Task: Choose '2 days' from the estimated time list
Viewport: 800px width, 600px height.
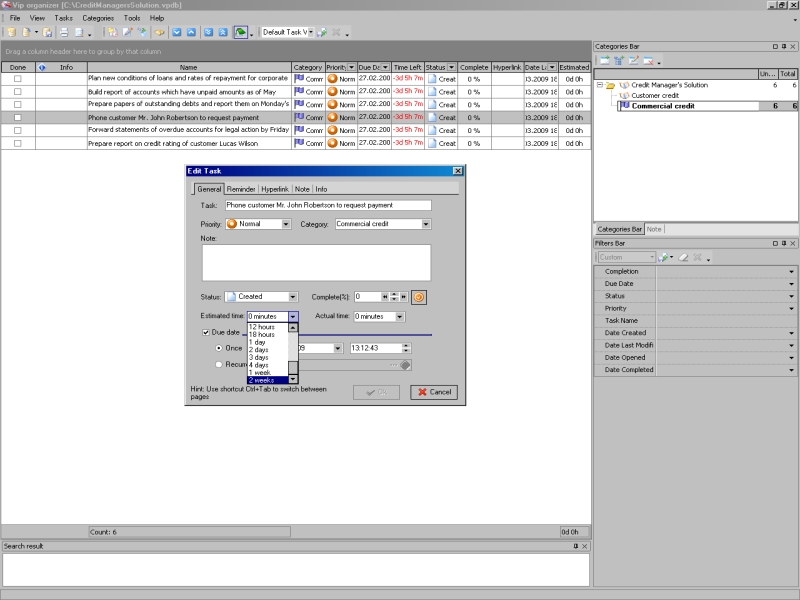Action: [258, 349]
